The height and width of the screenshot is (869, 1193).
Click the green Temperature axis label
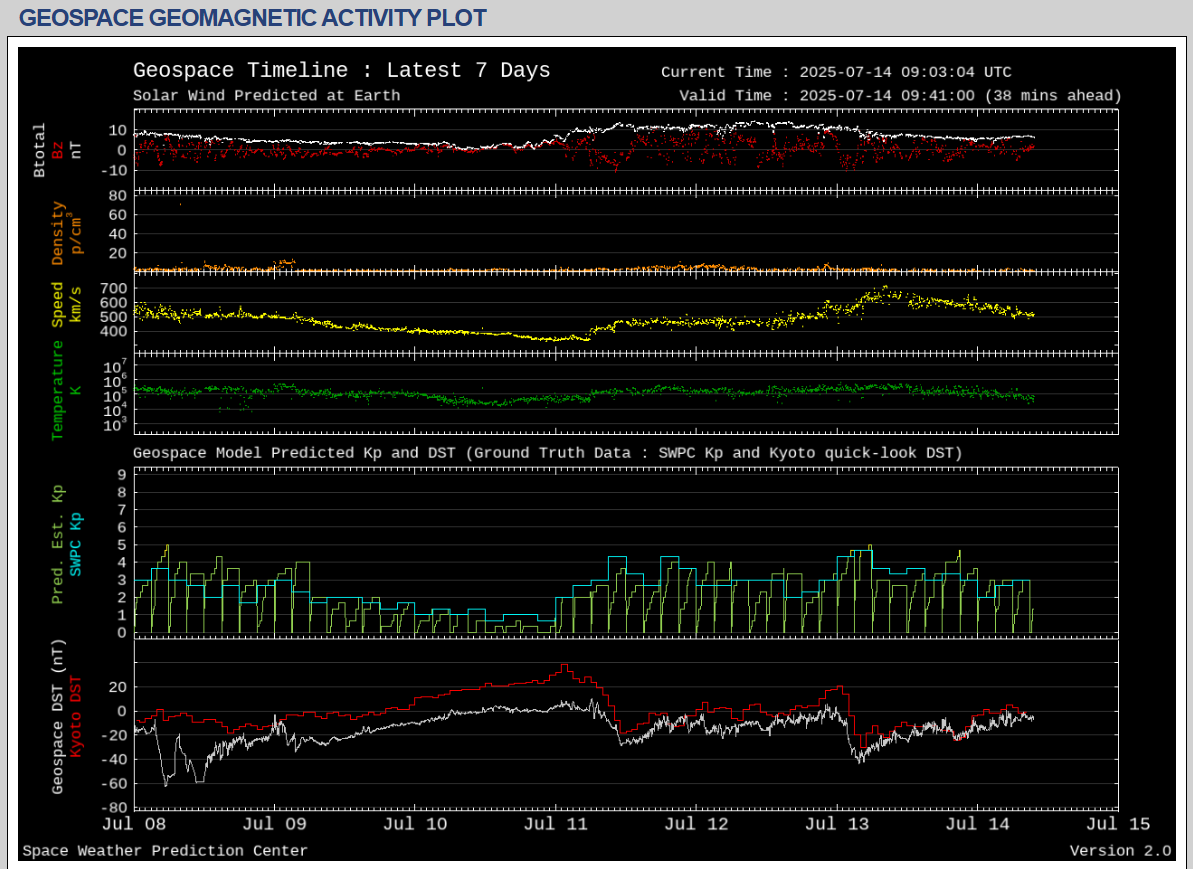click(58, 389)
